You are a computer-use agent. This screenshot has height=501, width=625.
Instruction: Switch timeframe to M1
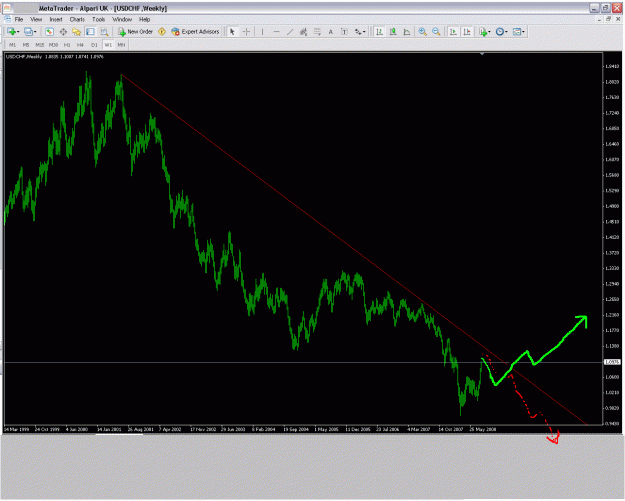12,45
